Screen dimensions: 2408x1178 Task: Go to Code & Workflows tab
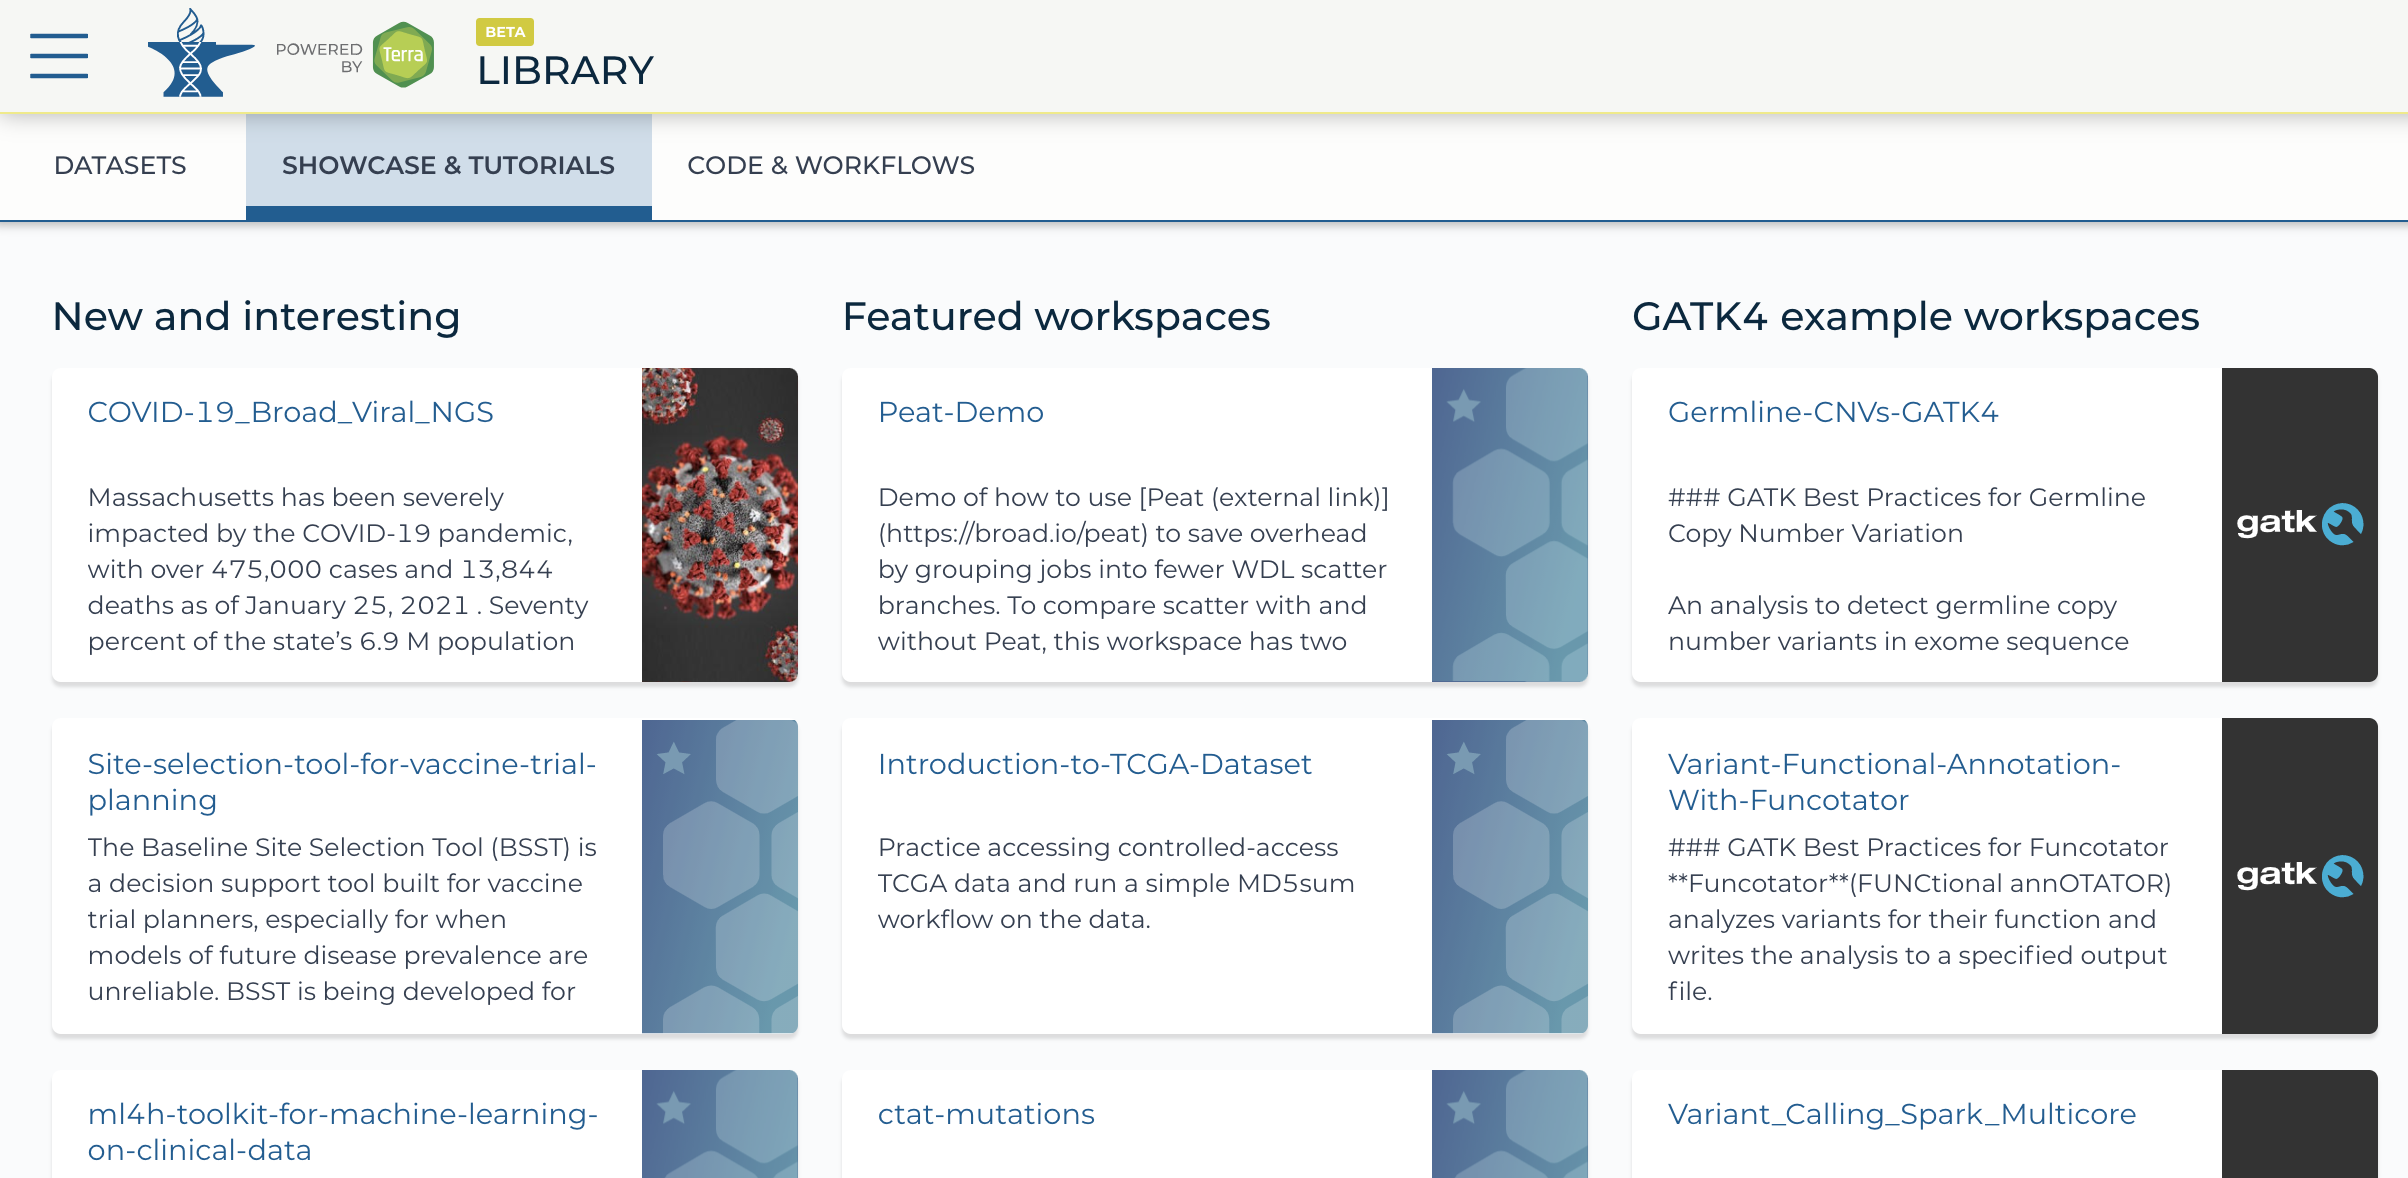831,165
